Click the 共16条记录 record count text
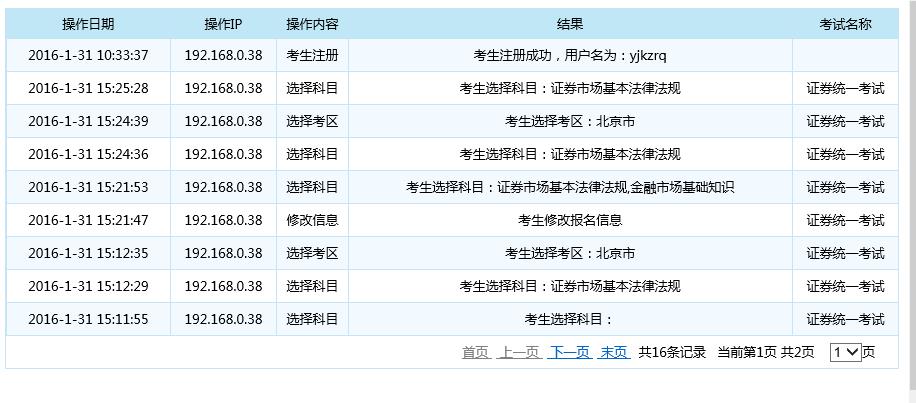 coord(672,352)
